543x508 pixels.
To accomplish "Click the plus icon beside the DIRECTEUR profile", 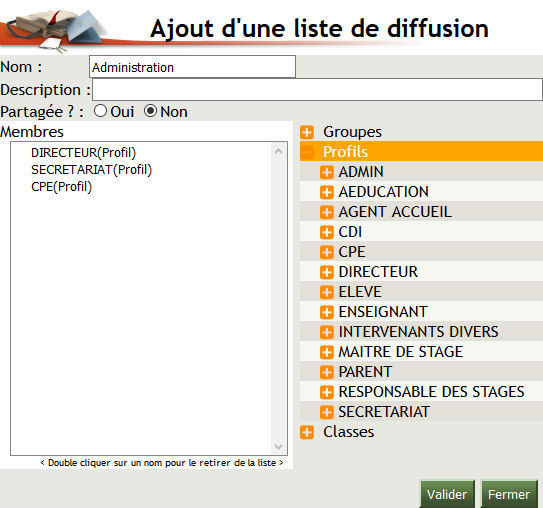I will point(327,272).
